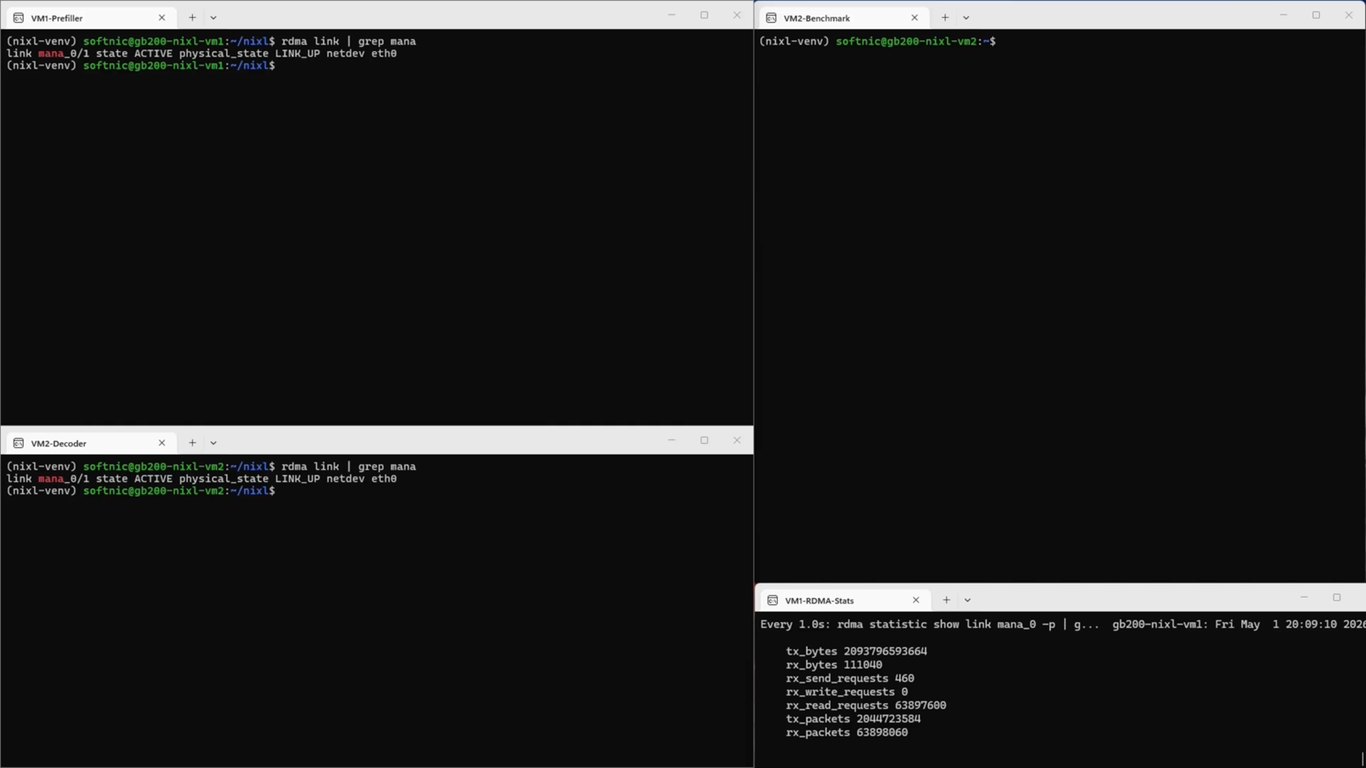Viewport: 1366px width, 768px height.
Task: Expand profile dropdown in VM2-Benchmark window
Action: 966,18
